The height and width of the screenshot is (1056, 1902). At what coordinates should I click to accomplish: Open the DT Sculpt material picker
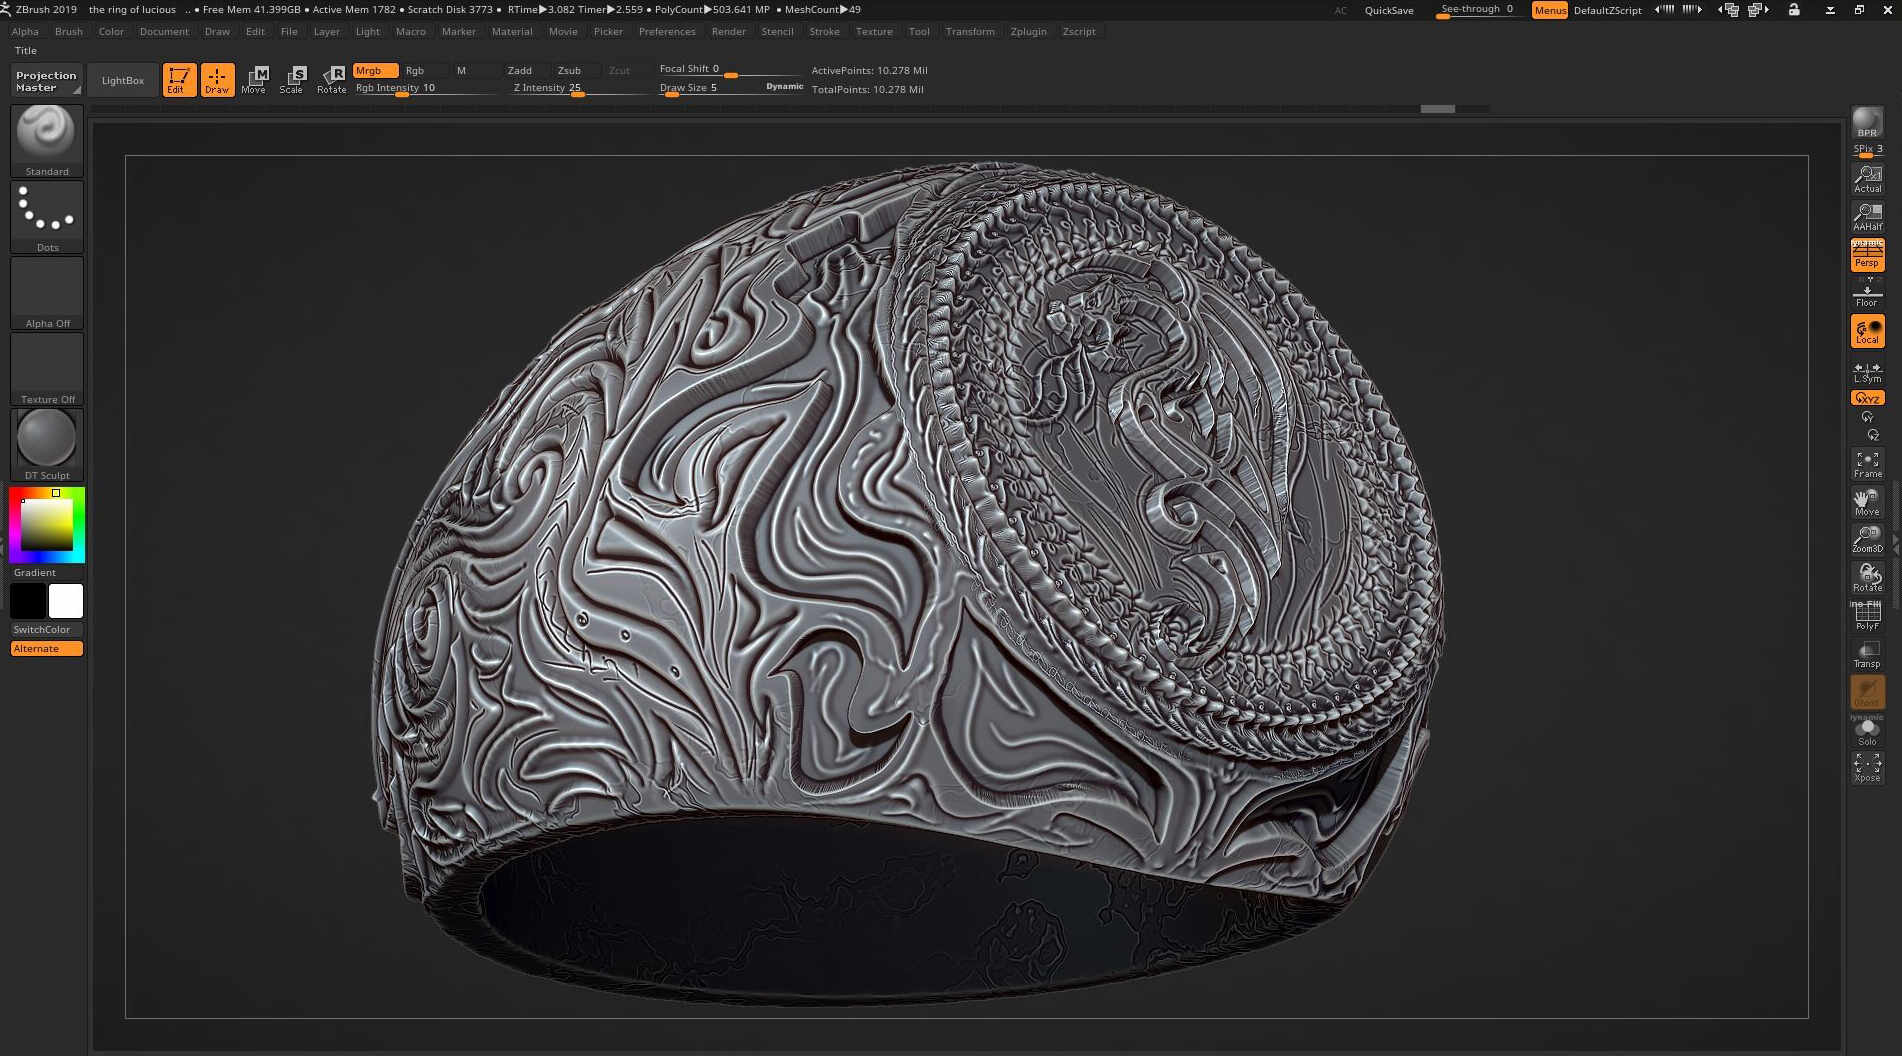(47, 445)
